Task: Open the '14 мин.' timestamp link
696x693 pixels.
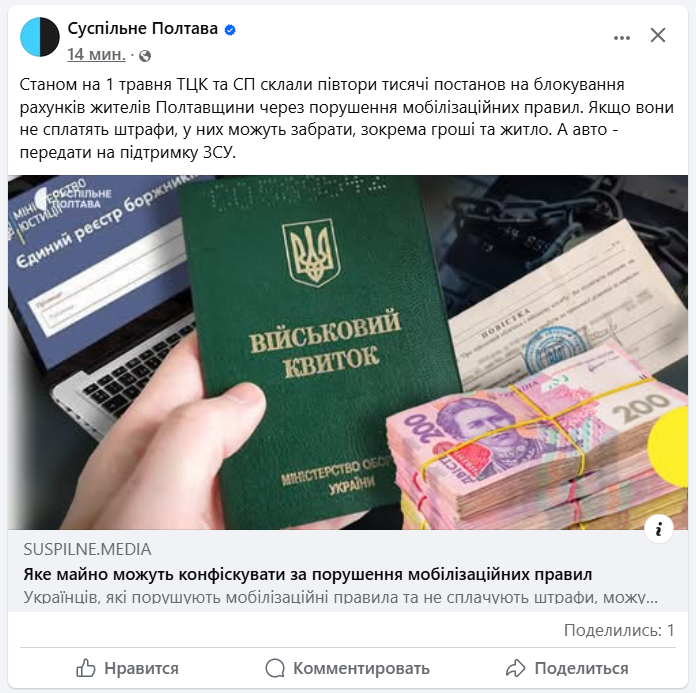Action: click(x=96, y=54)
